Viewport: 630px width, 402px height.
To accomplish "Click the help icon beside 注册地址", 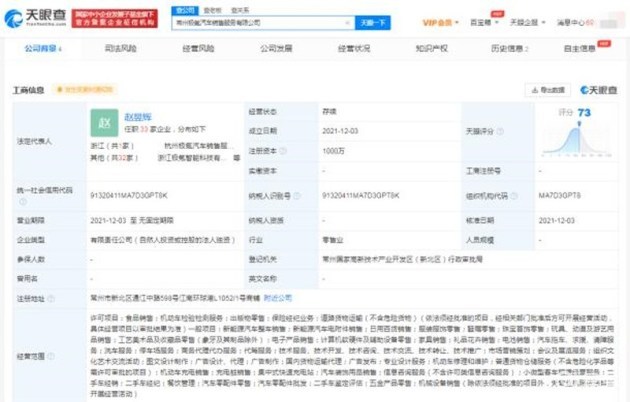I will pos(51,299).
